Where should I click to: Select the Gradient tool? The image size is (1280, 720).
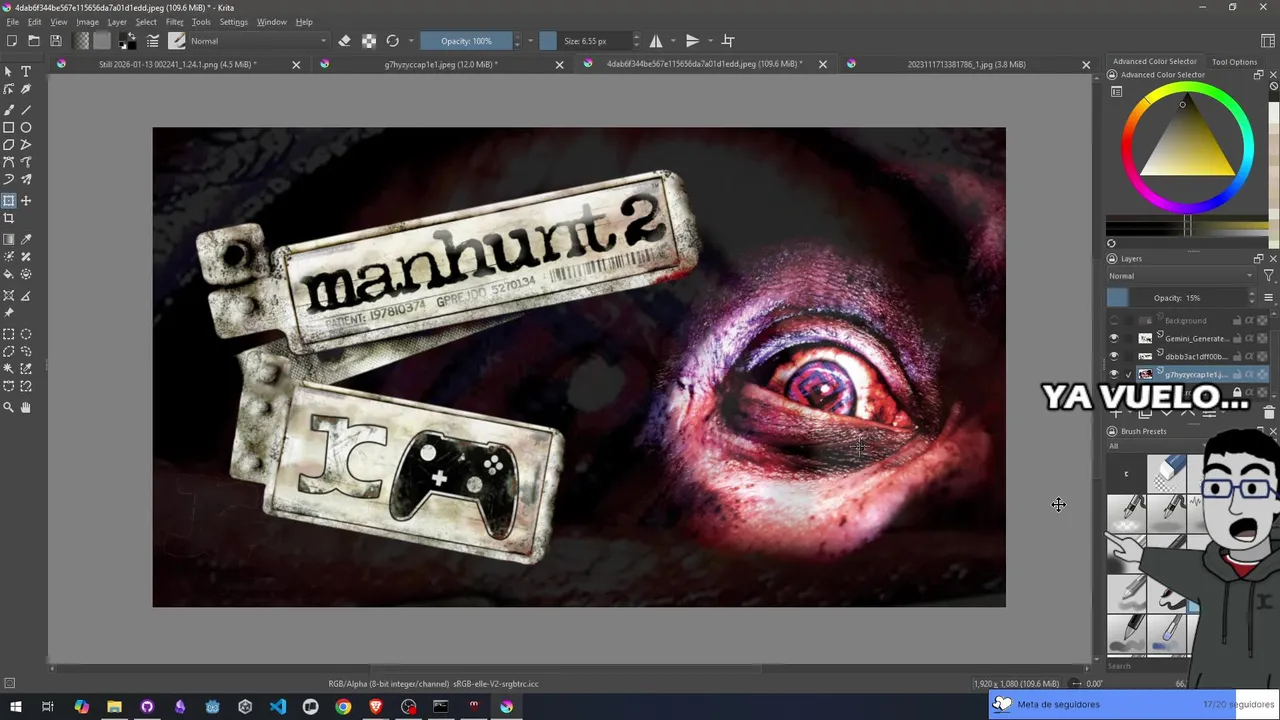click(9, 240)
